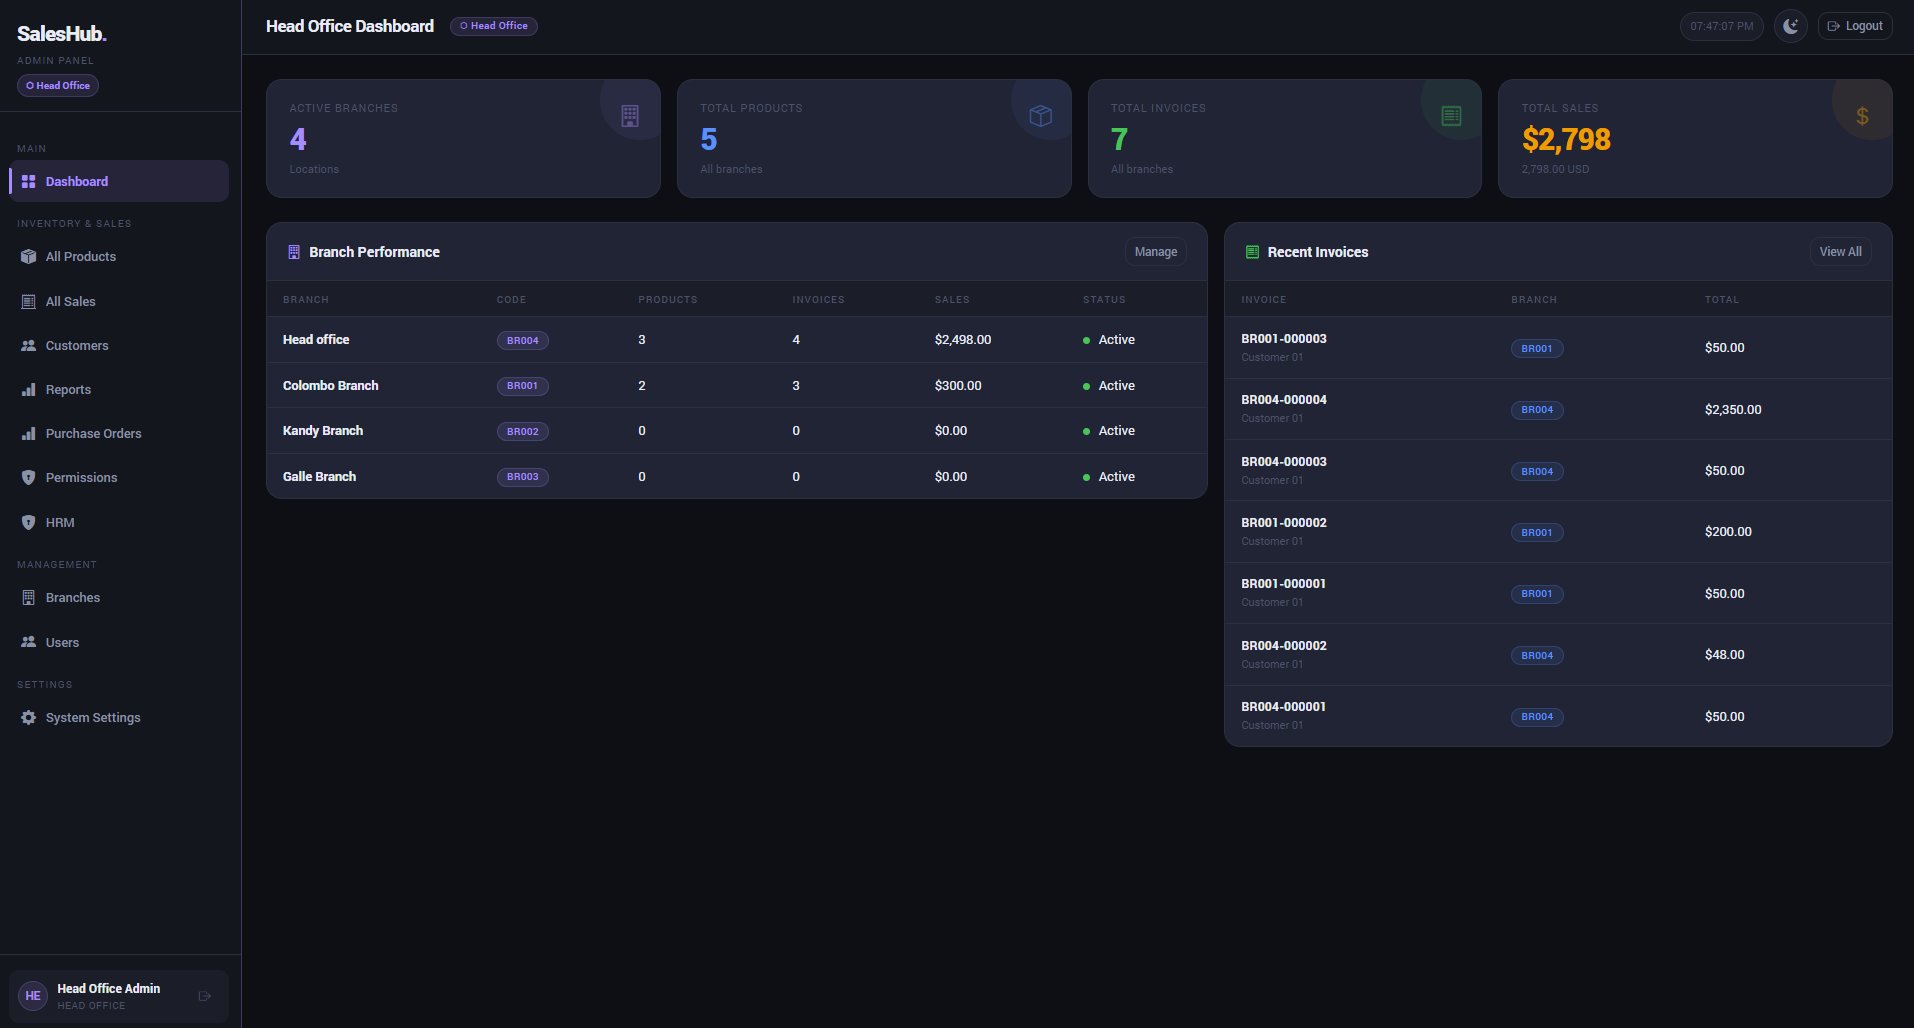Click Manage in Branch Performance panel

[1156, 252]
